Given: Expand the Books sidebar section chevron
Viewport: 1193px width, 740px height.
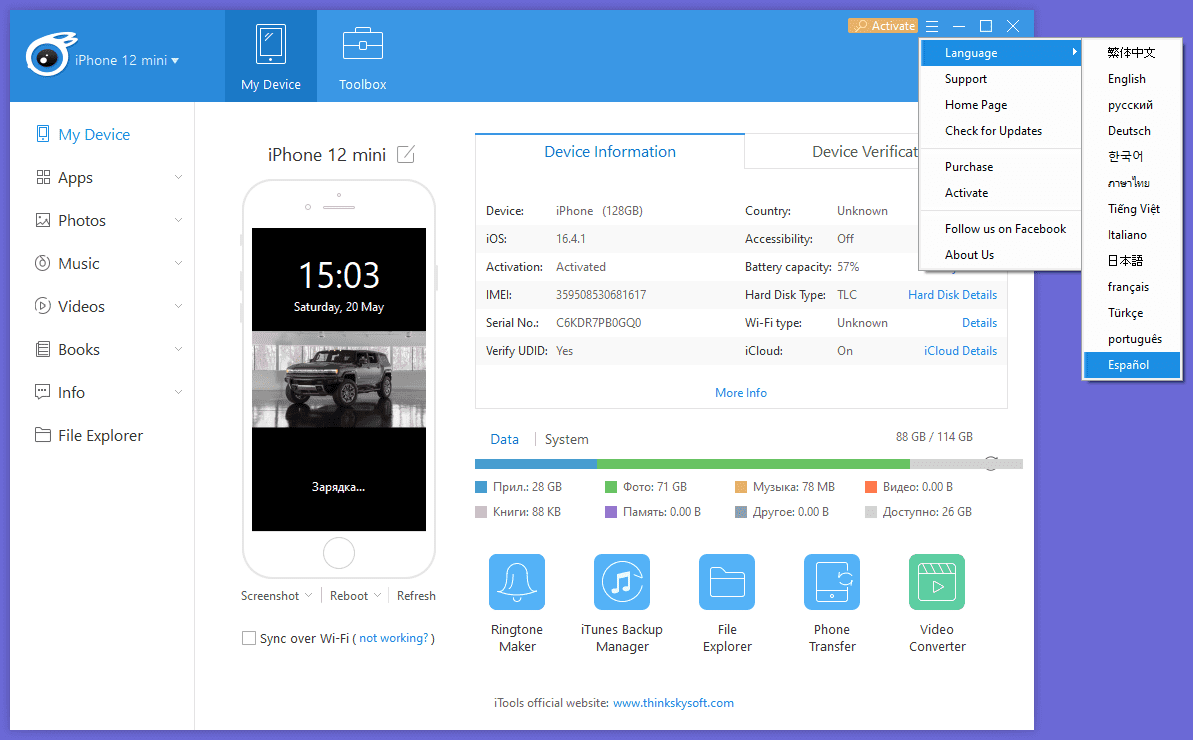Looking at the screenshot, I should point(178,349).
